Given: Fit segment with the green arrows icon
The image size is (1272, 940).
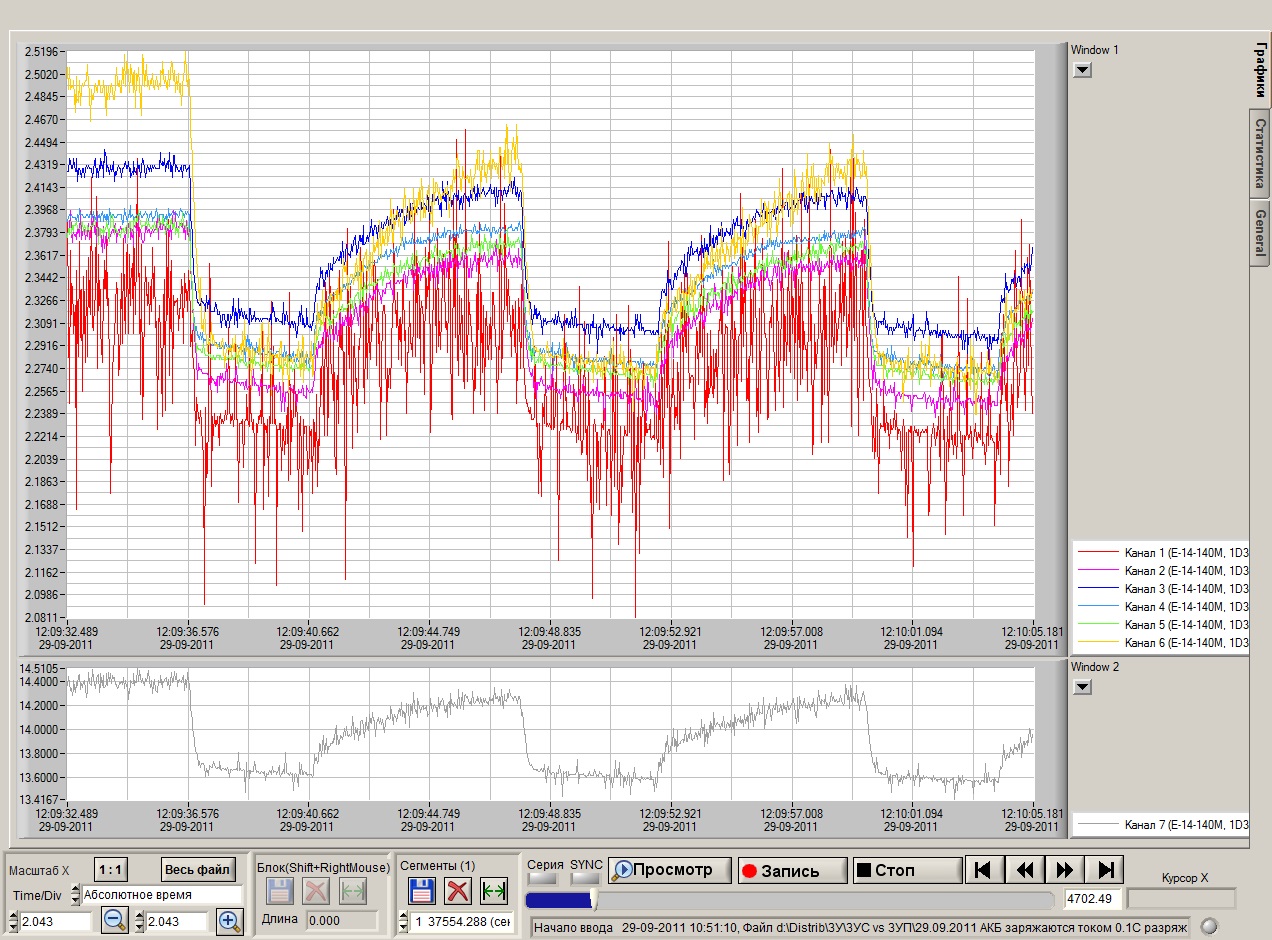Looking at the screenshot, I should click(x=494, y=891).
